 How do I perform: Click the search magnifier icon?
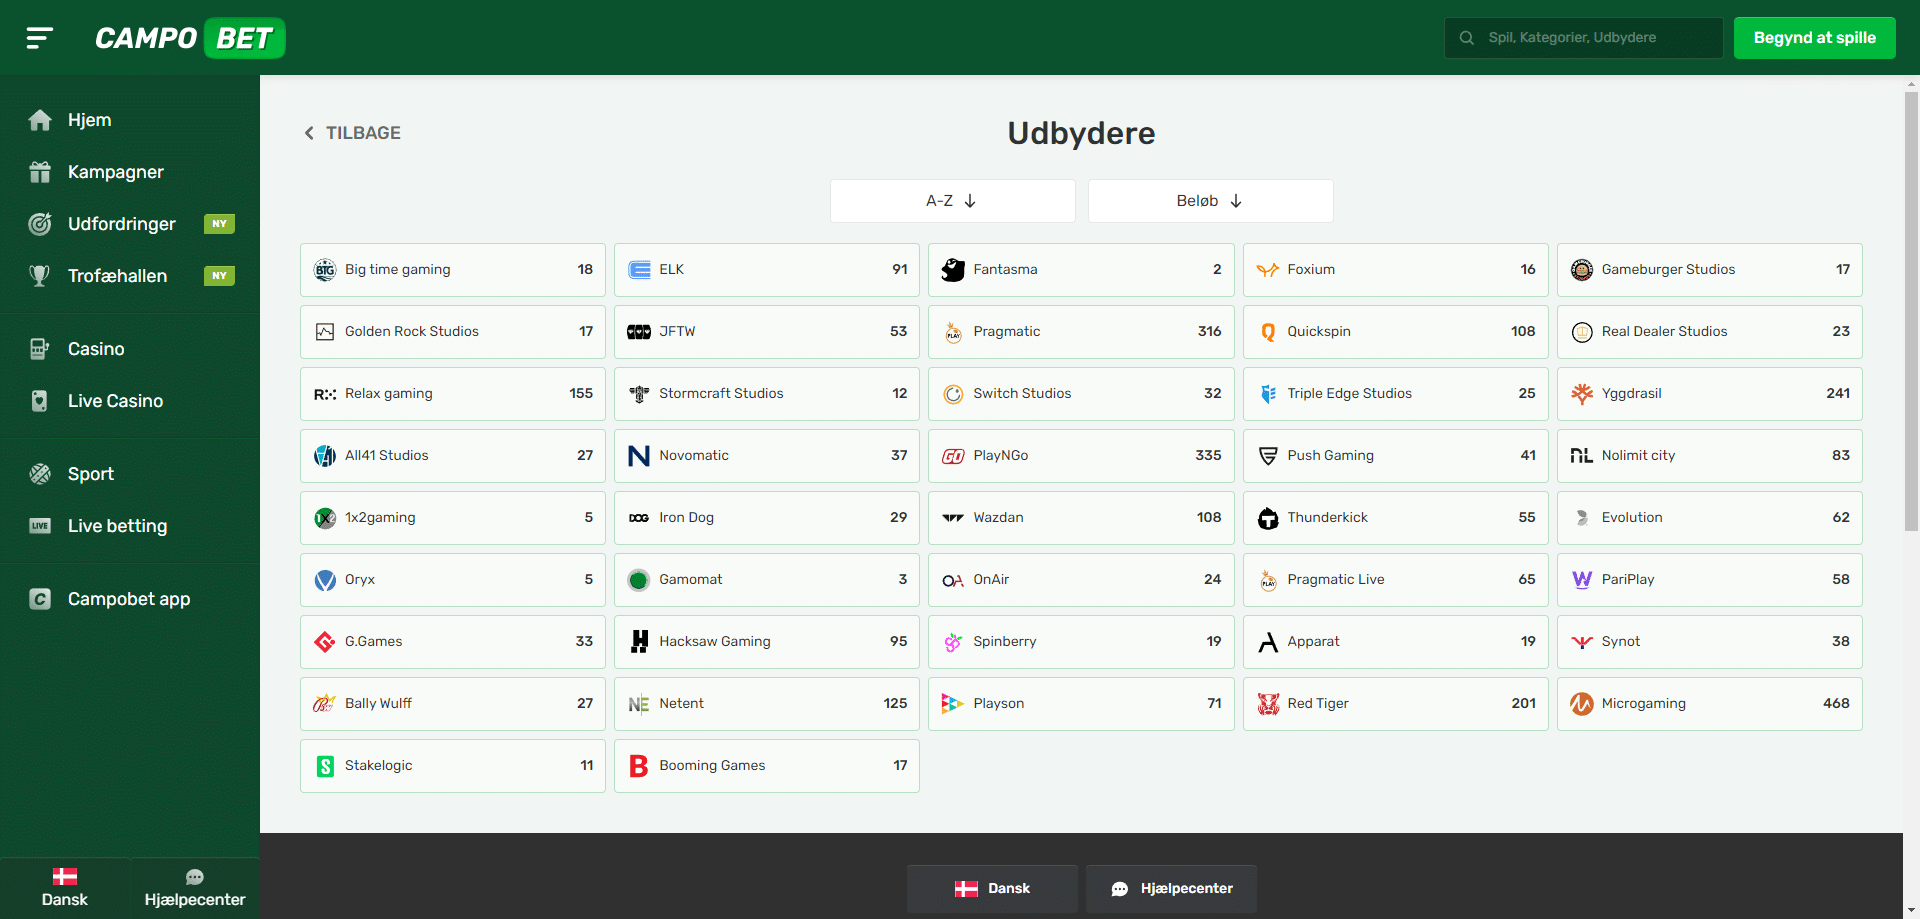[1467, 38]
